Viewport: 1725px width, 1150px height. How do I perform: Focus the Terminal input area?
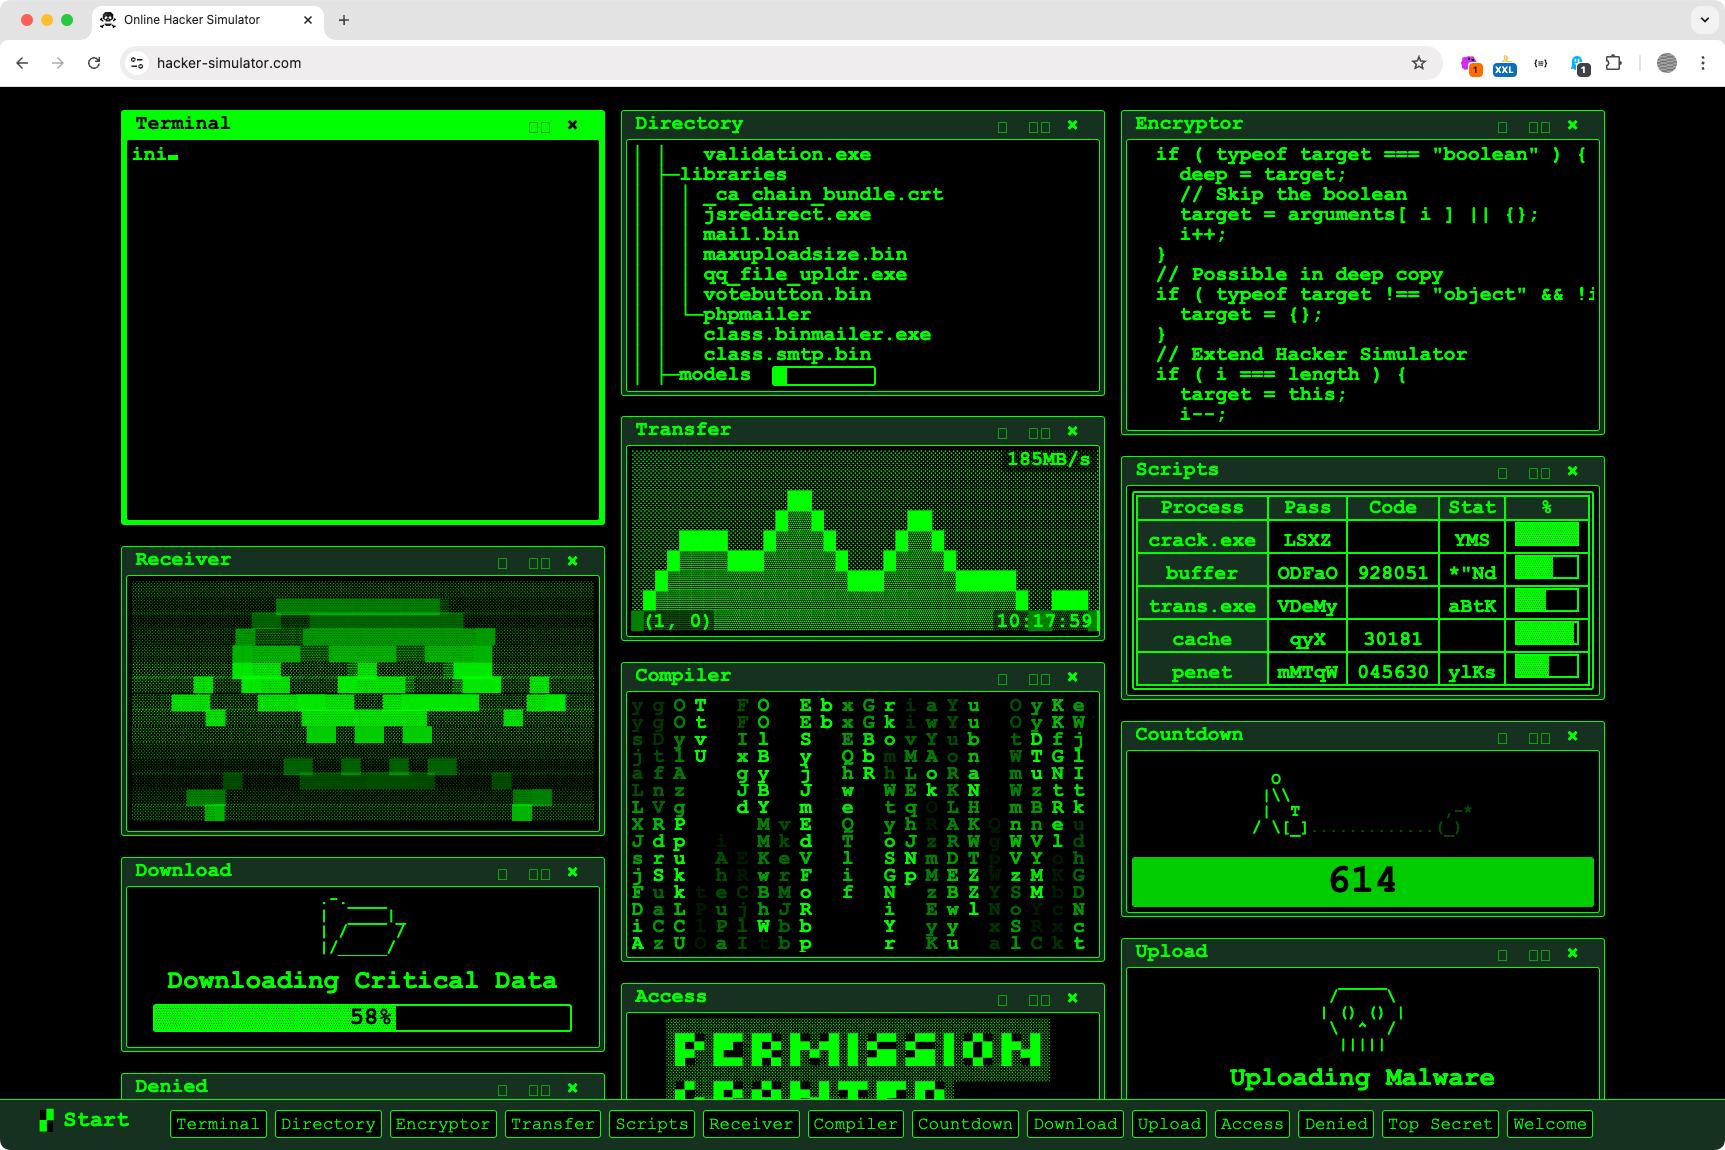click(x=362, y=330)
